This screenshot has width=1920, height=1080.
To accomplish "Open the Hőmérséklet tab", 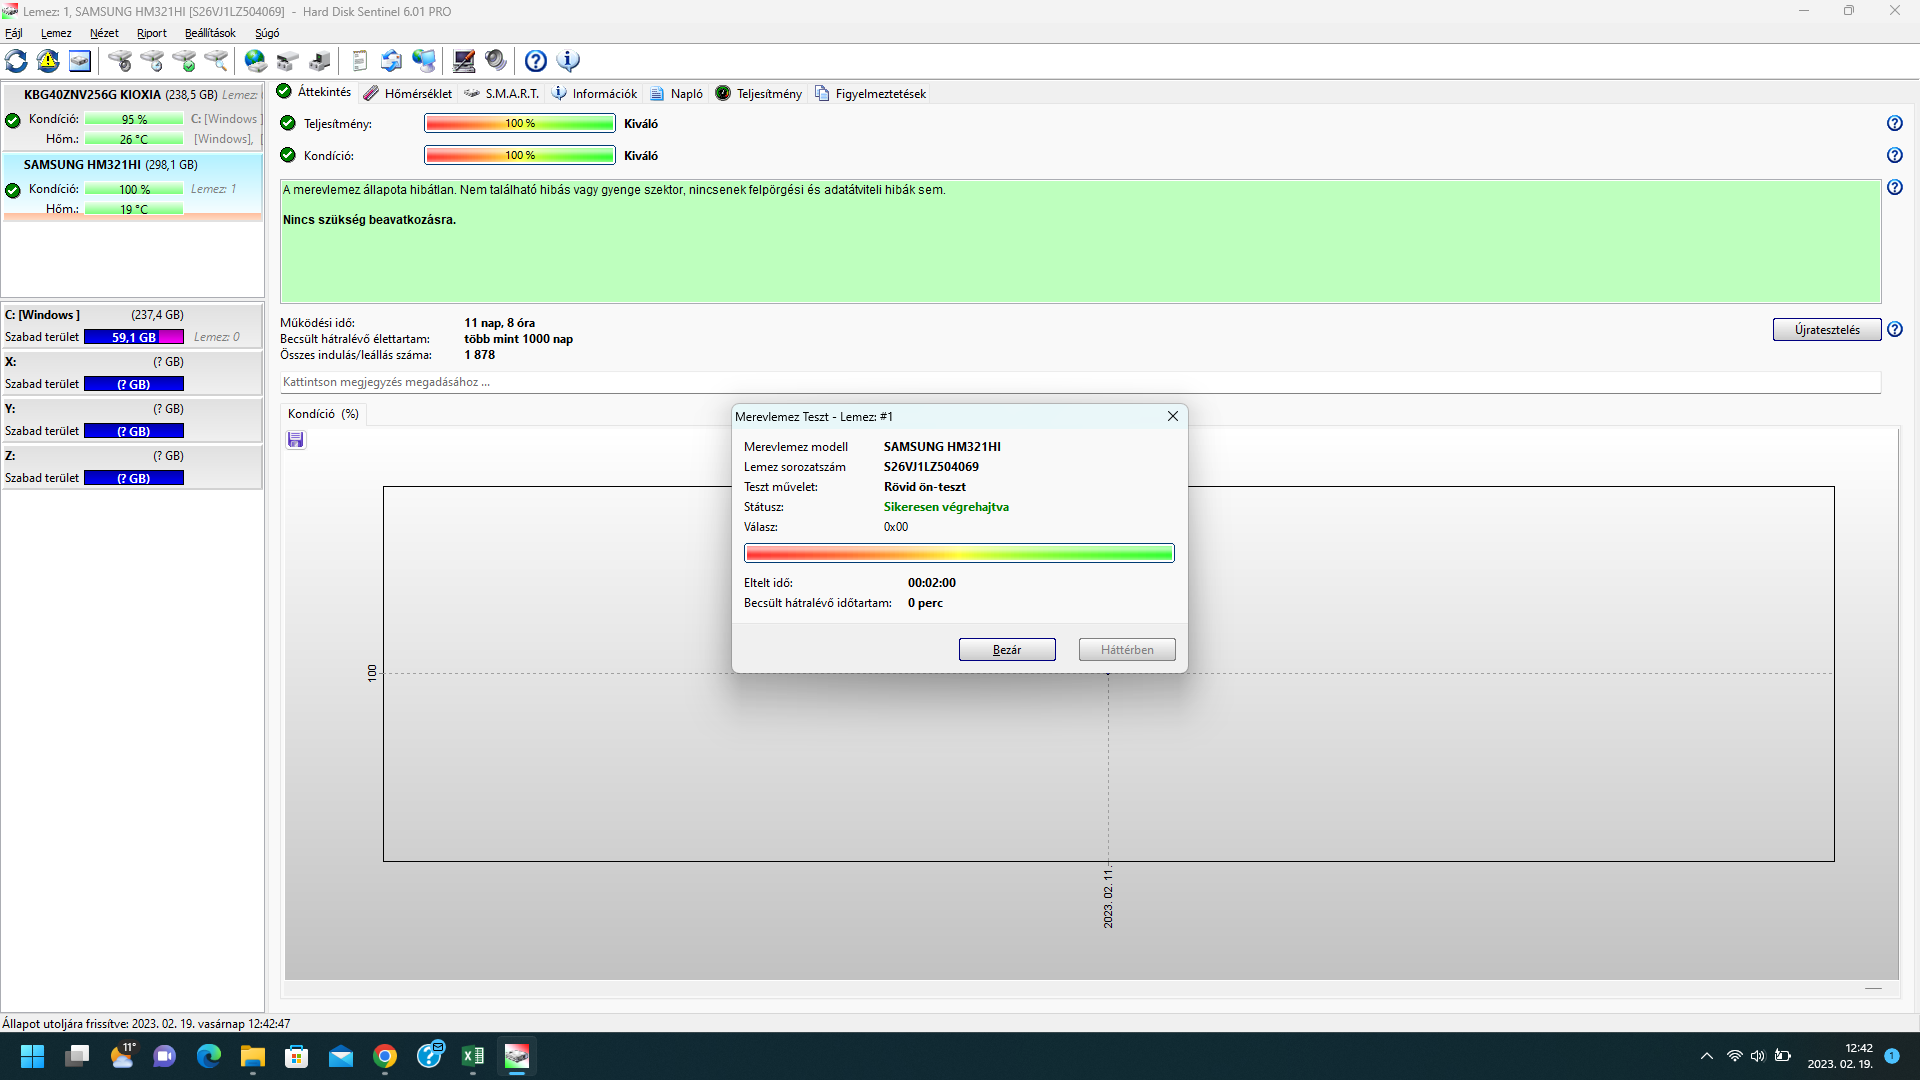I will click(408, 94).
